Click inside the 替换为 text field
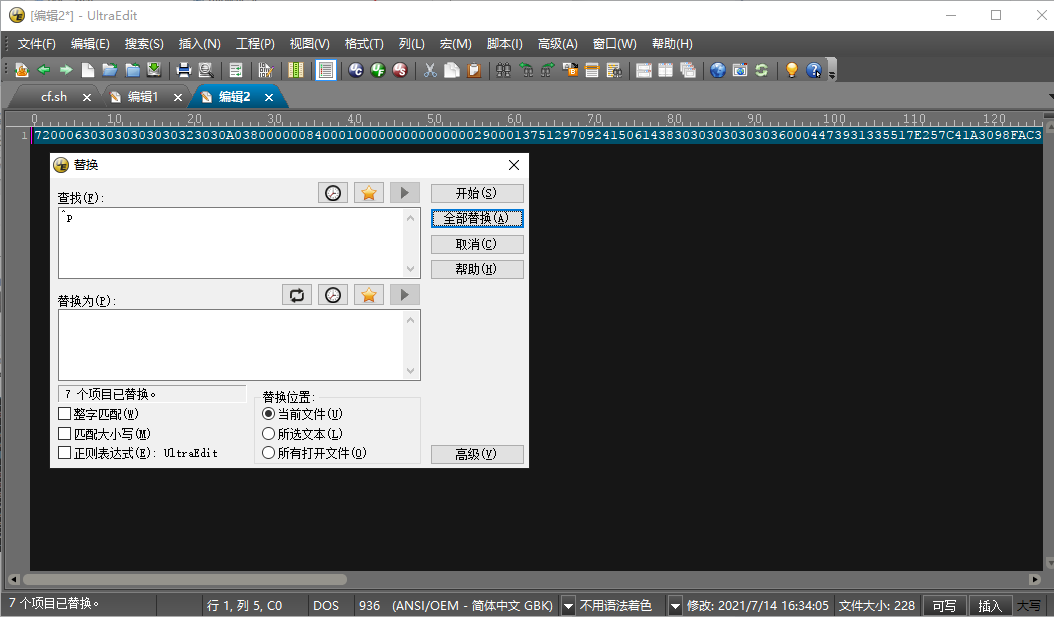Viewport: 1054px width, 617px height. coord(230,344)
